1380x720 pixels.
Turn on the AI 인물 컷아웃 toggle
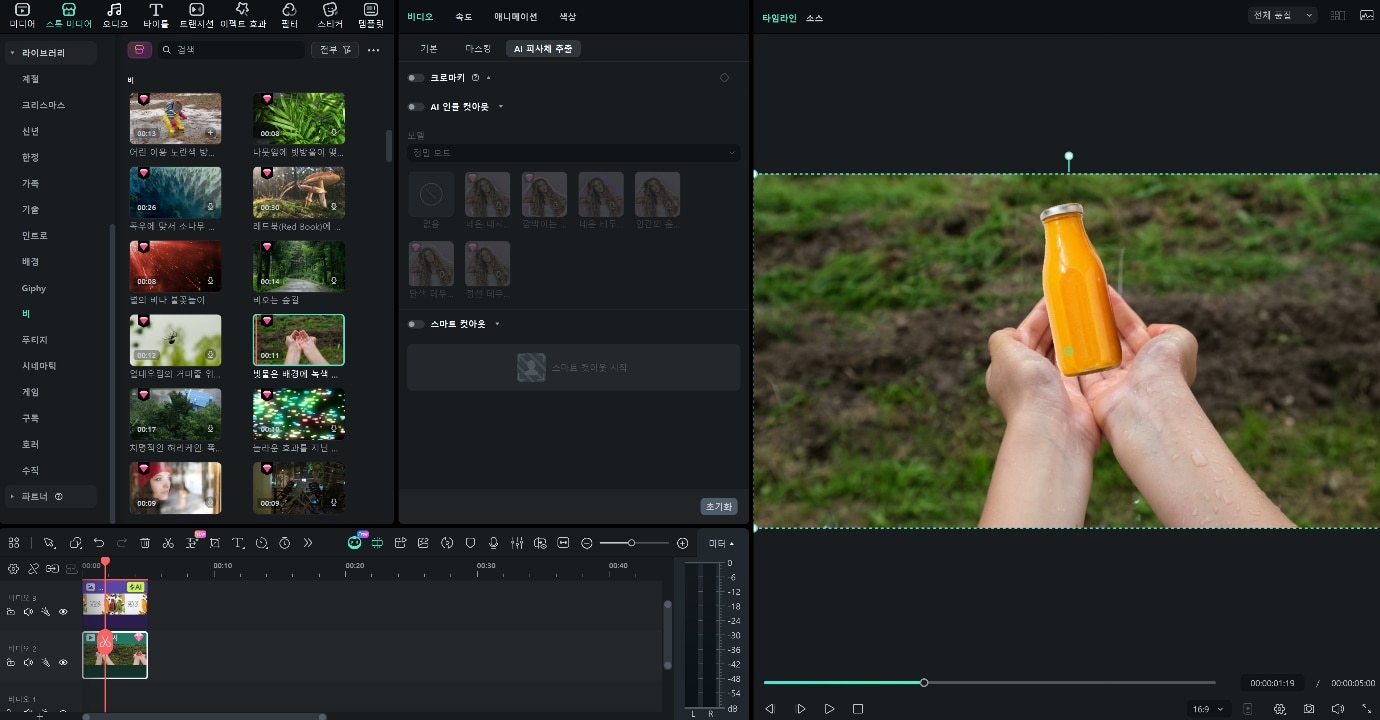click(x=416, y=107)
